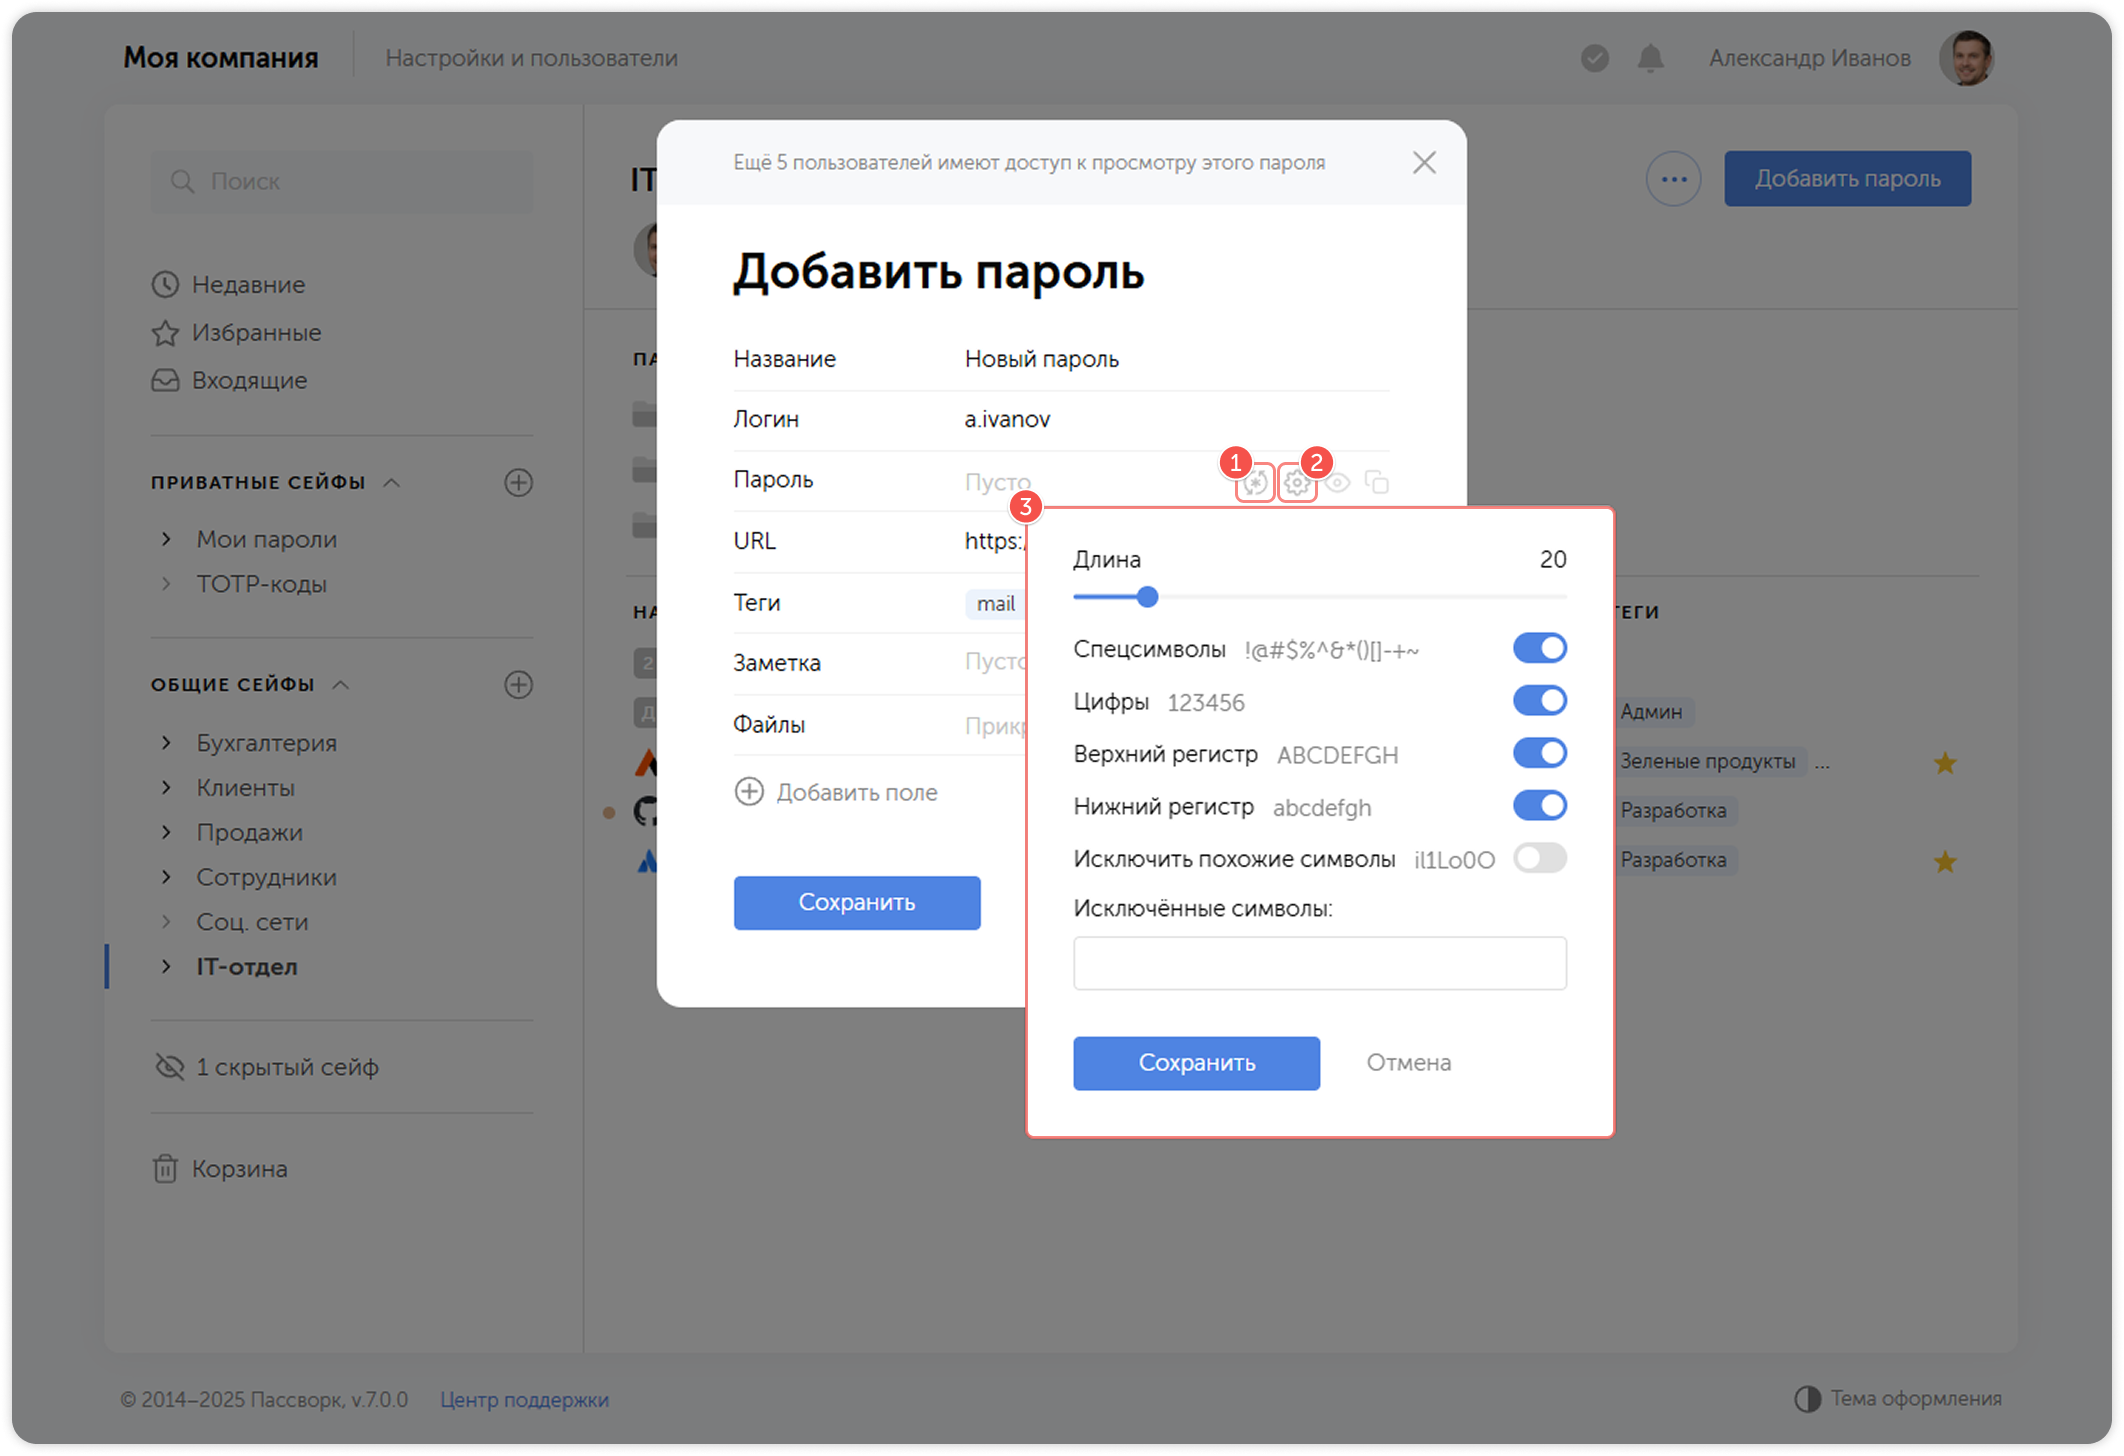The height and width of the screenshot is (1456, 2124).
Task: Click the Заметка field placeholder
Action: [995, 662]
